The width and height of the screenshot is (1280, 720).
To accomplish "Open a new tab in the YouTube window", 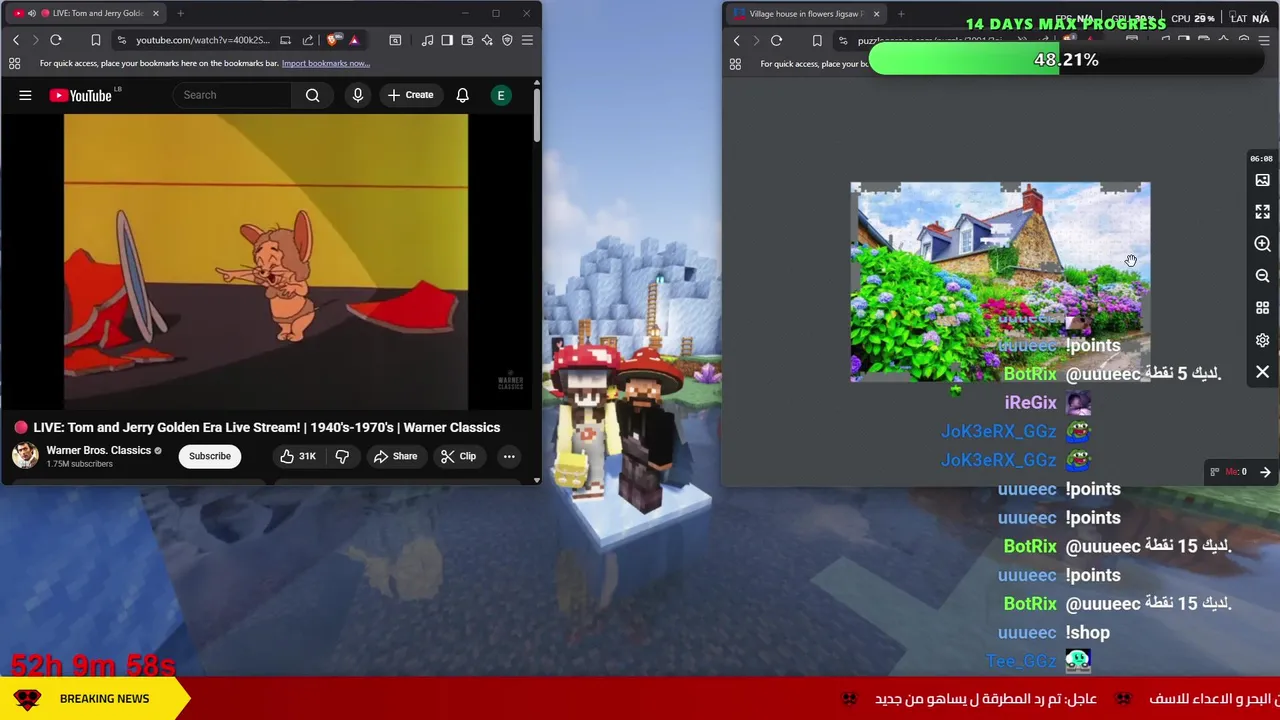I will (x=180, y=13).
